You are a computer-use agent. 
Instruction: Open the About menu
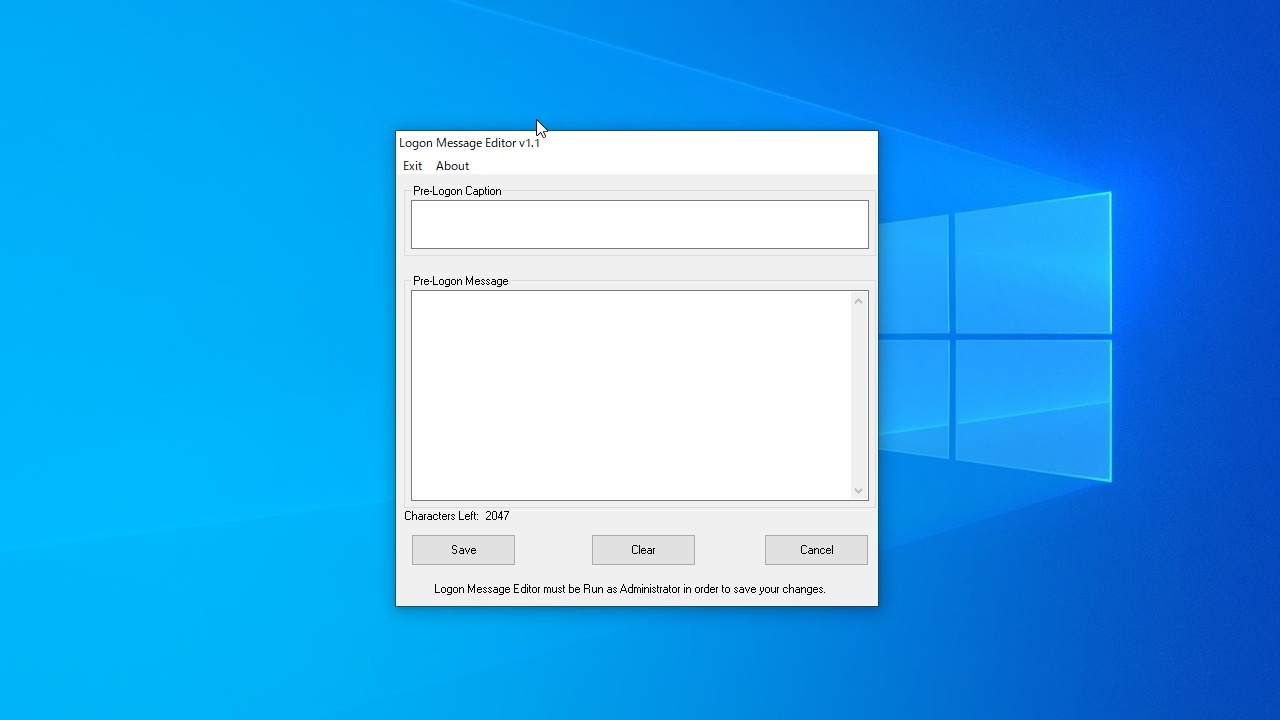click(452, 166)
